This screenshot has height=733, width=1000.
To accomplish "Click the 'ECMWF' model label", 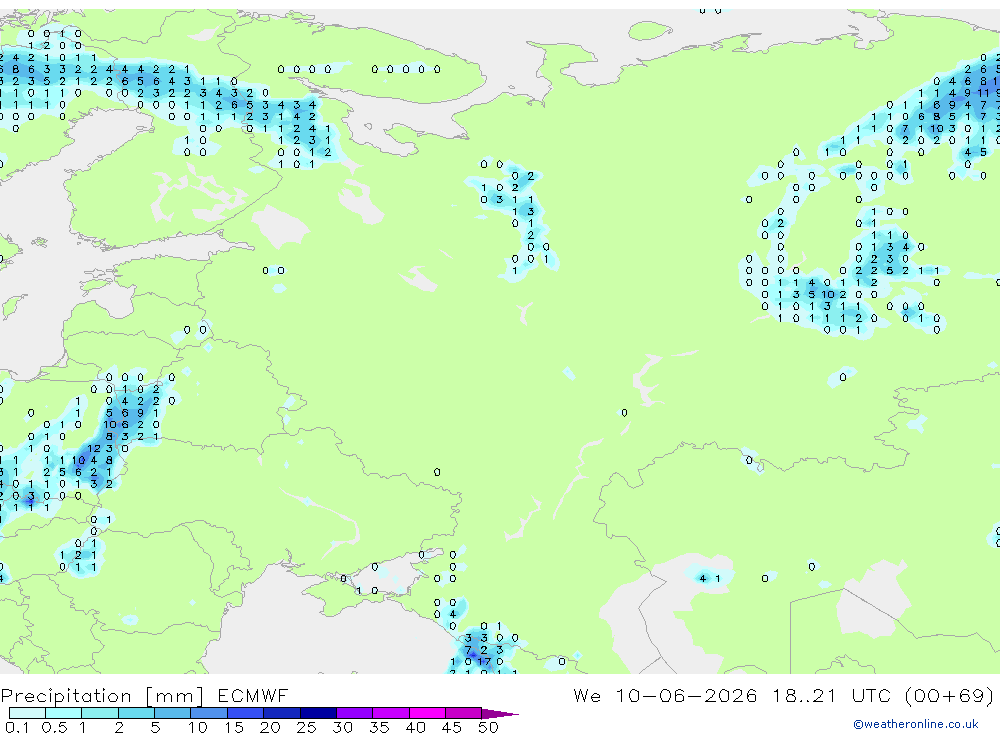I will pyautogui.click(x=253, y=695).
